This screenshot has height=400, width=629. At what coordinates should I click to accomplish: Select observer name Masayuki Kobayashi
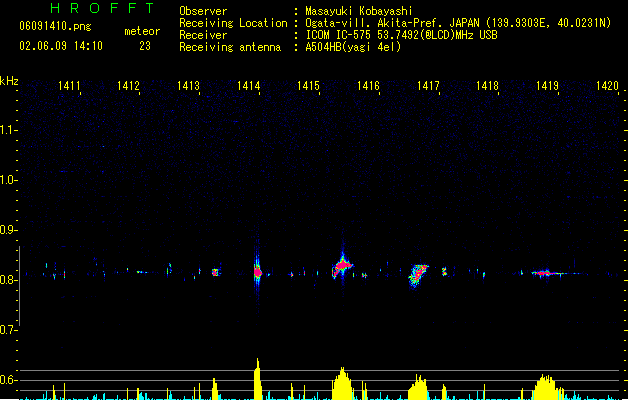coord(359,11)
